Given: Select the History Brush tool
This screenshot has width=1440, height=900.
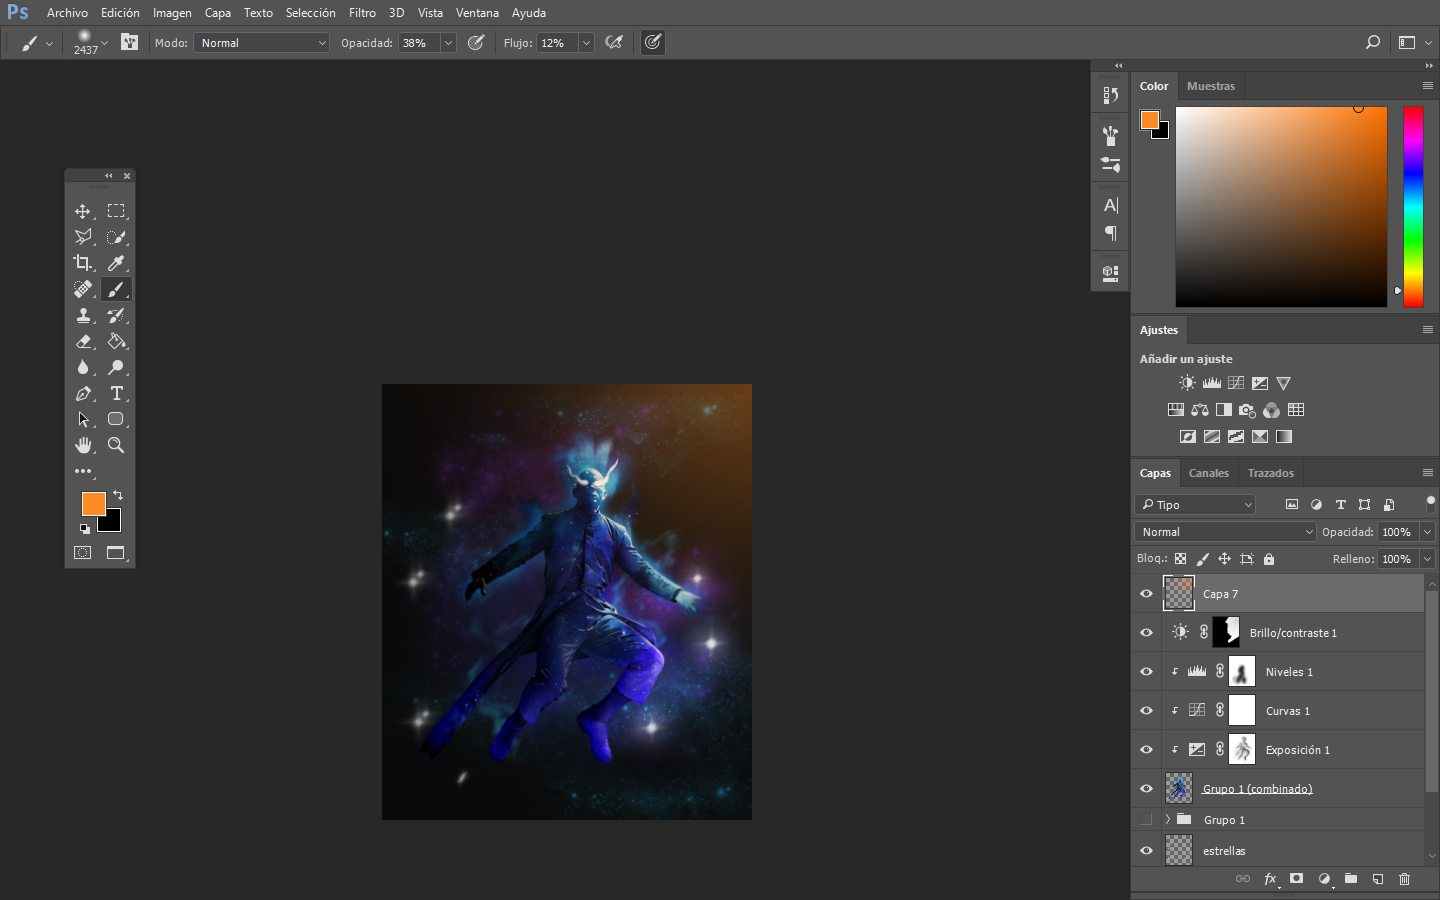Looking at the screenshot, I should pos(116,315).
